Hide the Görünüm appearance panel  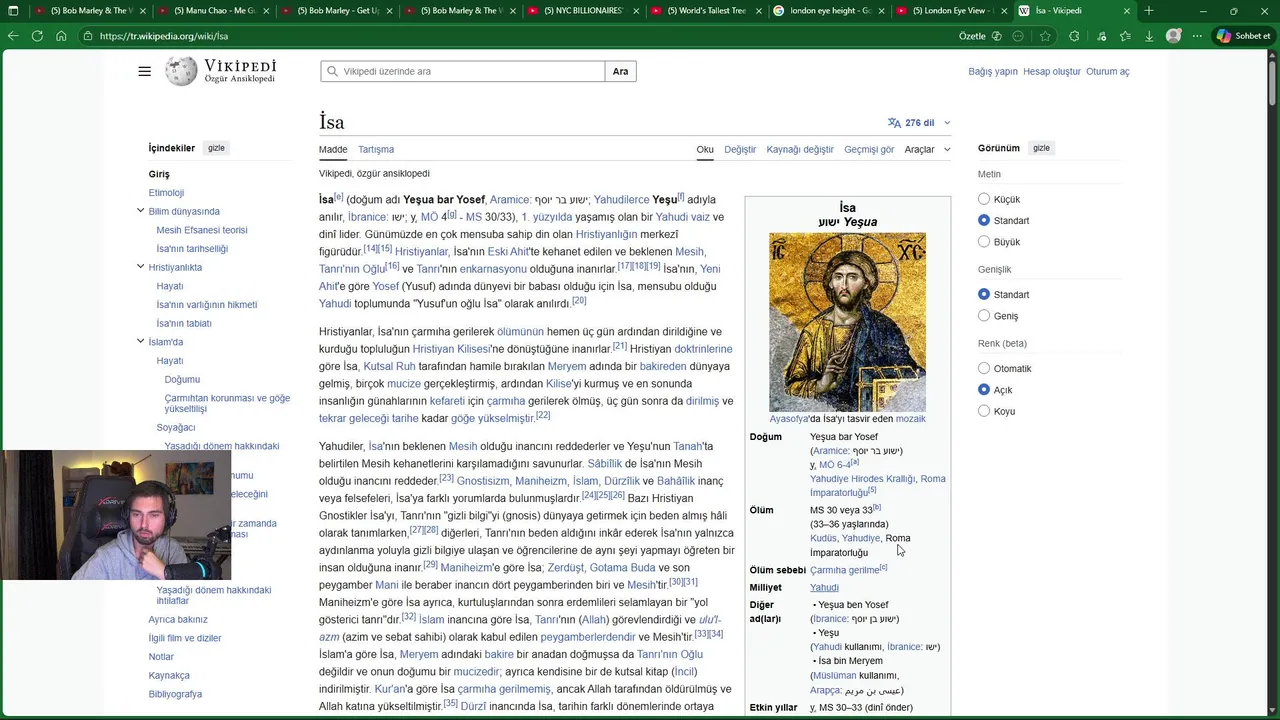click(1041, 148)
